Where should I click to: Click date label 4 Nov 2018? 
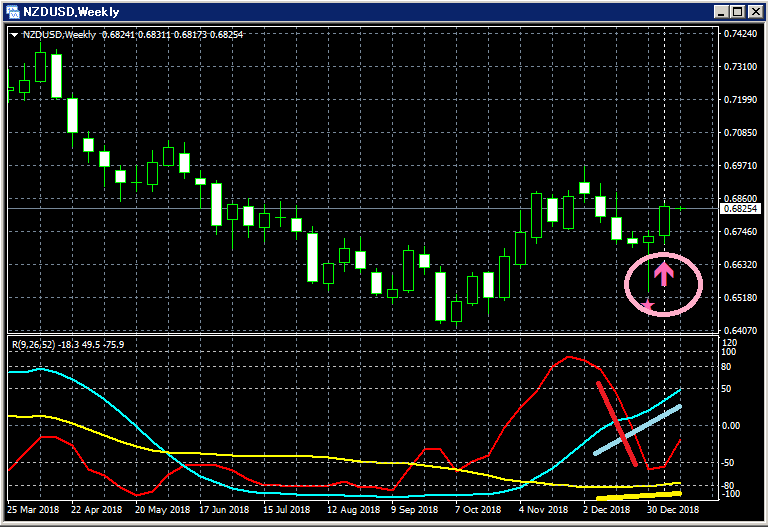[543, 509]
